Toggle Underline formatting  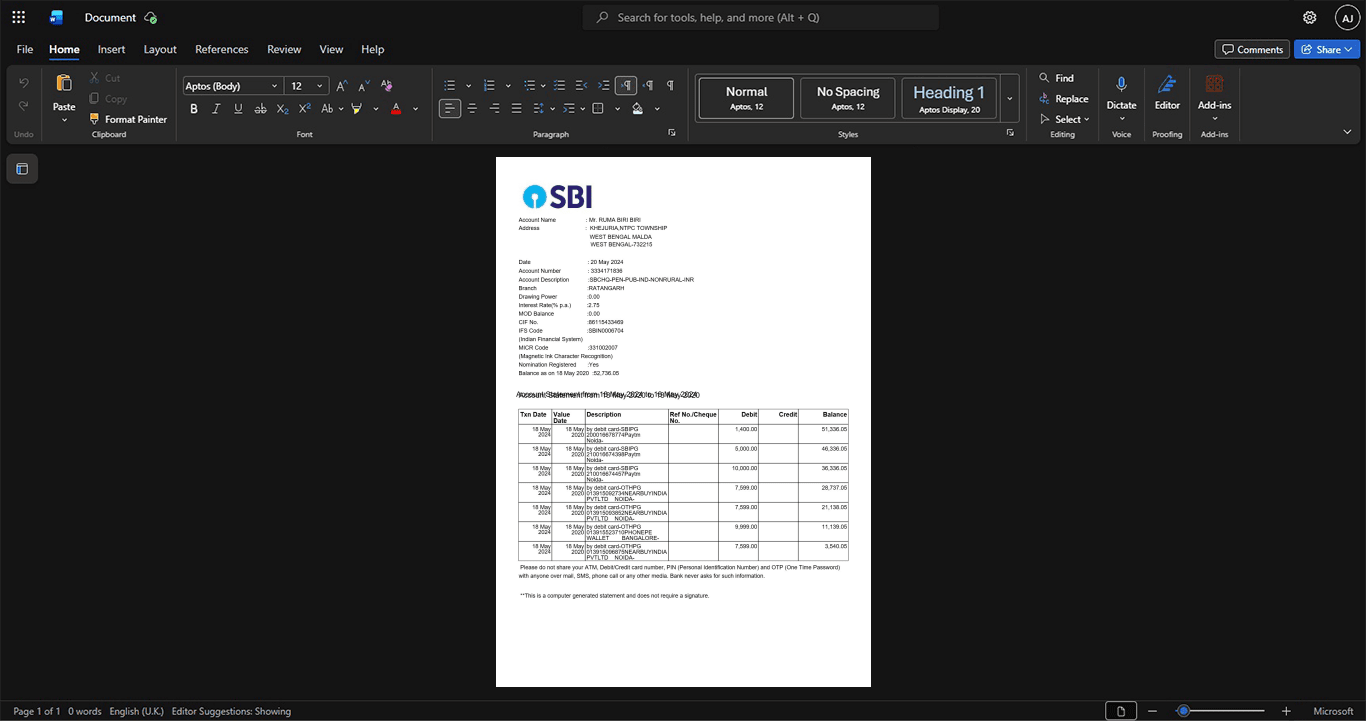tap(238, 108)
